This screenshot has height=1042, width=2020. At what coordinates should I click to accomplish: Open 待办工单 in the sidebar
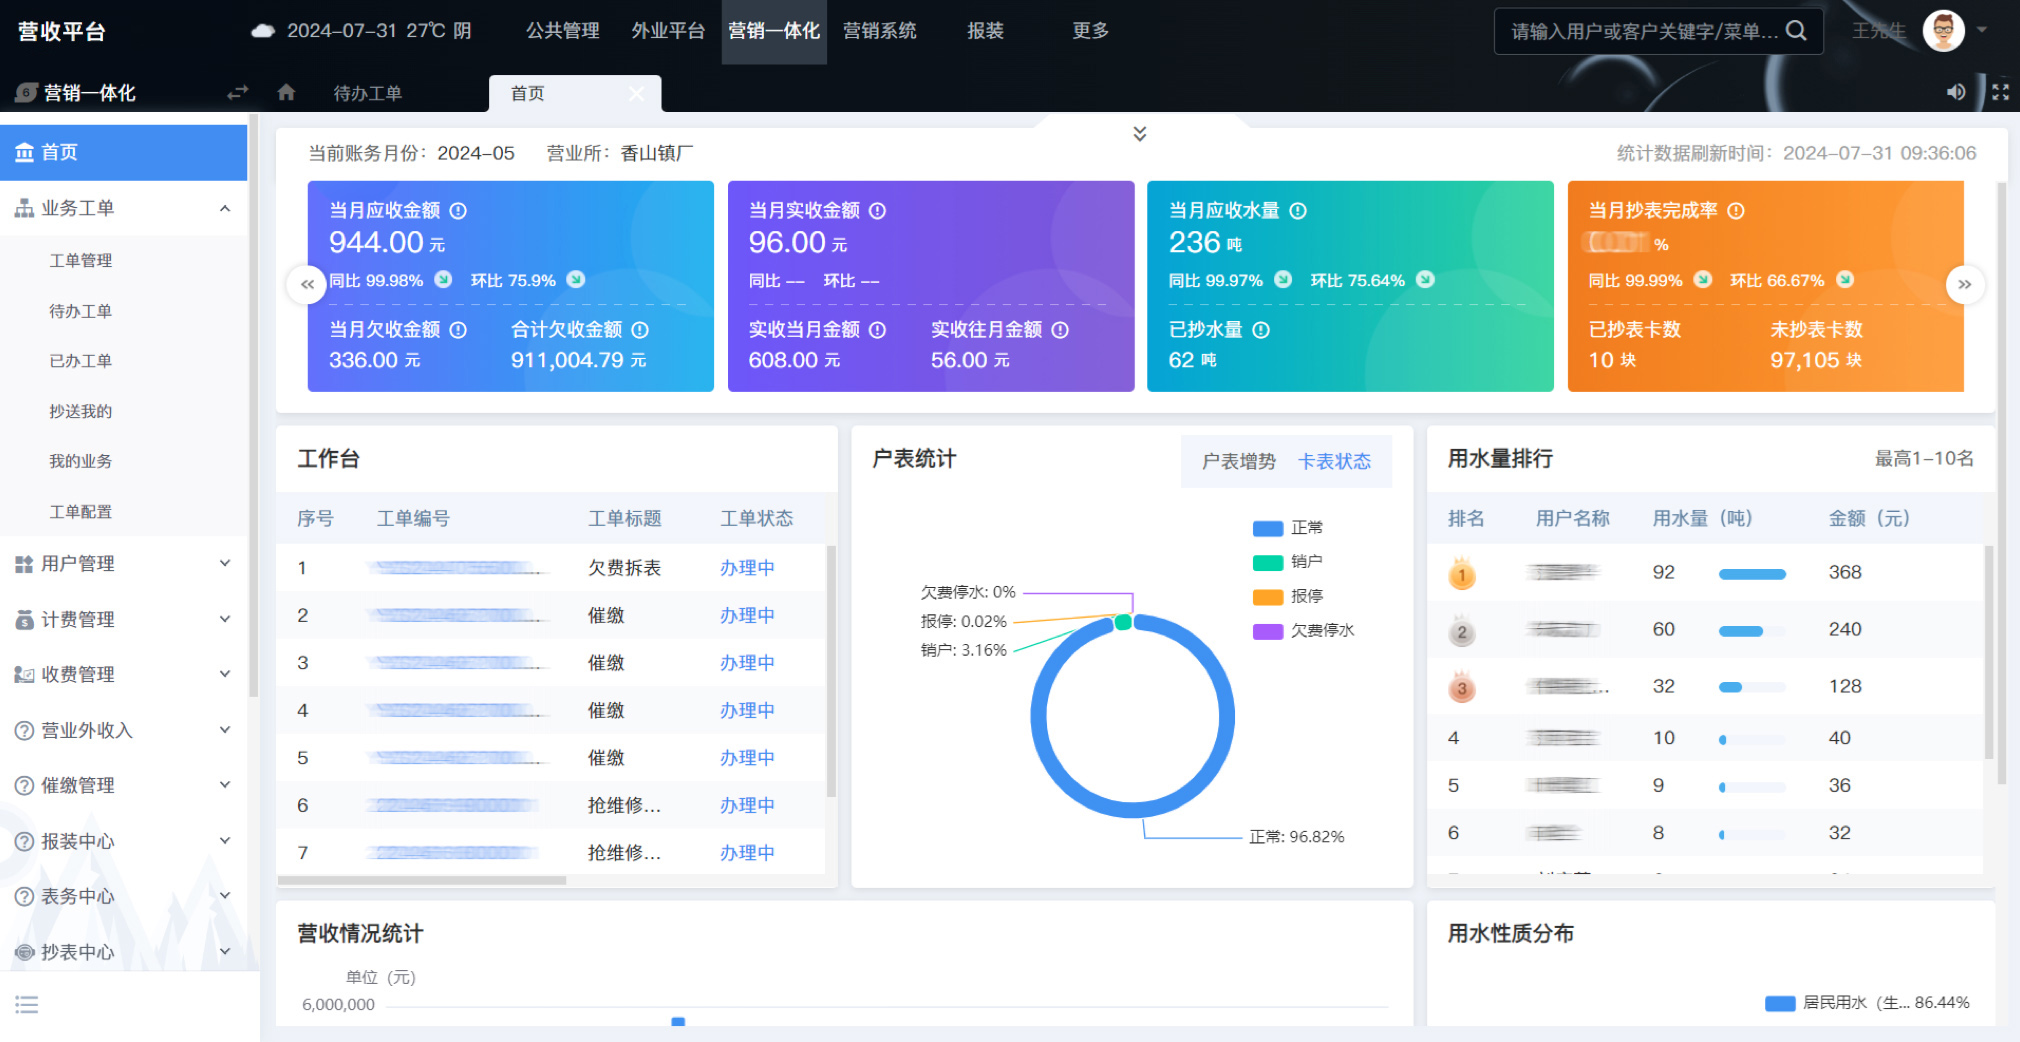[x=81, y=311]
